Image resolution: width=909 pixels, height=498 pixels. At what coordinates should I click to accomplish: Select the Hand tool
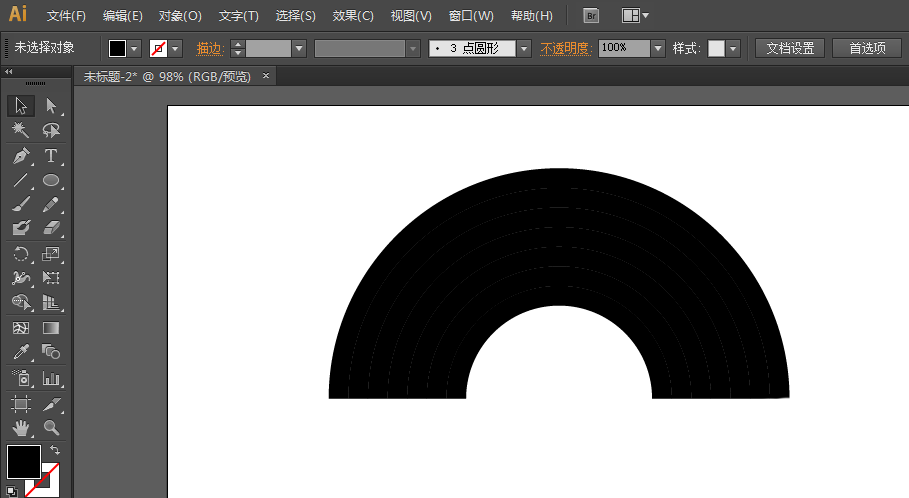click(20, 428)
